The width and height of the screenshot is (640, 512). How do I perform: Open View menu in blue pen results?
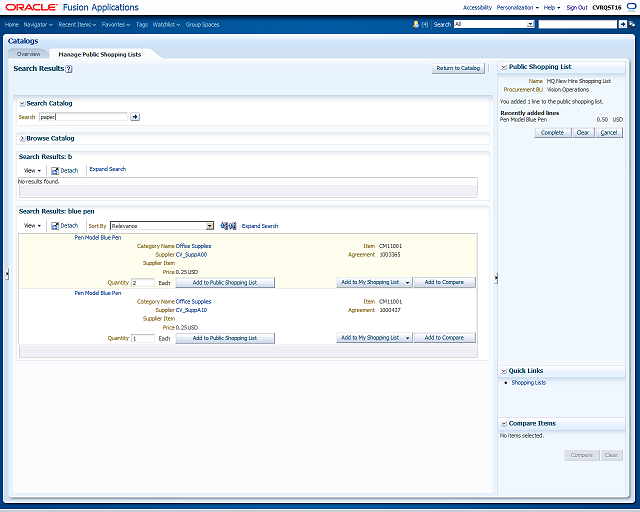32,226
